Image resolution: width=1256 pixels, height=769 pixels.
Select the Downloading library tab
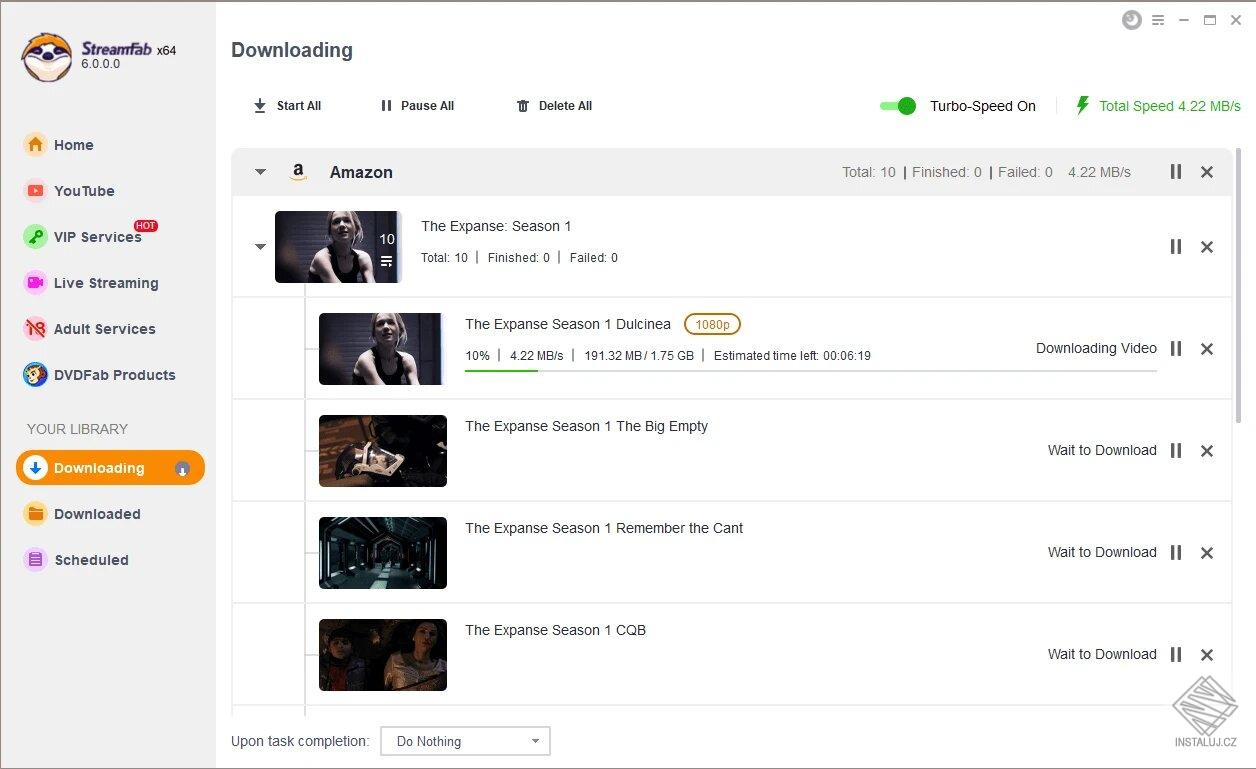pos(110,468)
